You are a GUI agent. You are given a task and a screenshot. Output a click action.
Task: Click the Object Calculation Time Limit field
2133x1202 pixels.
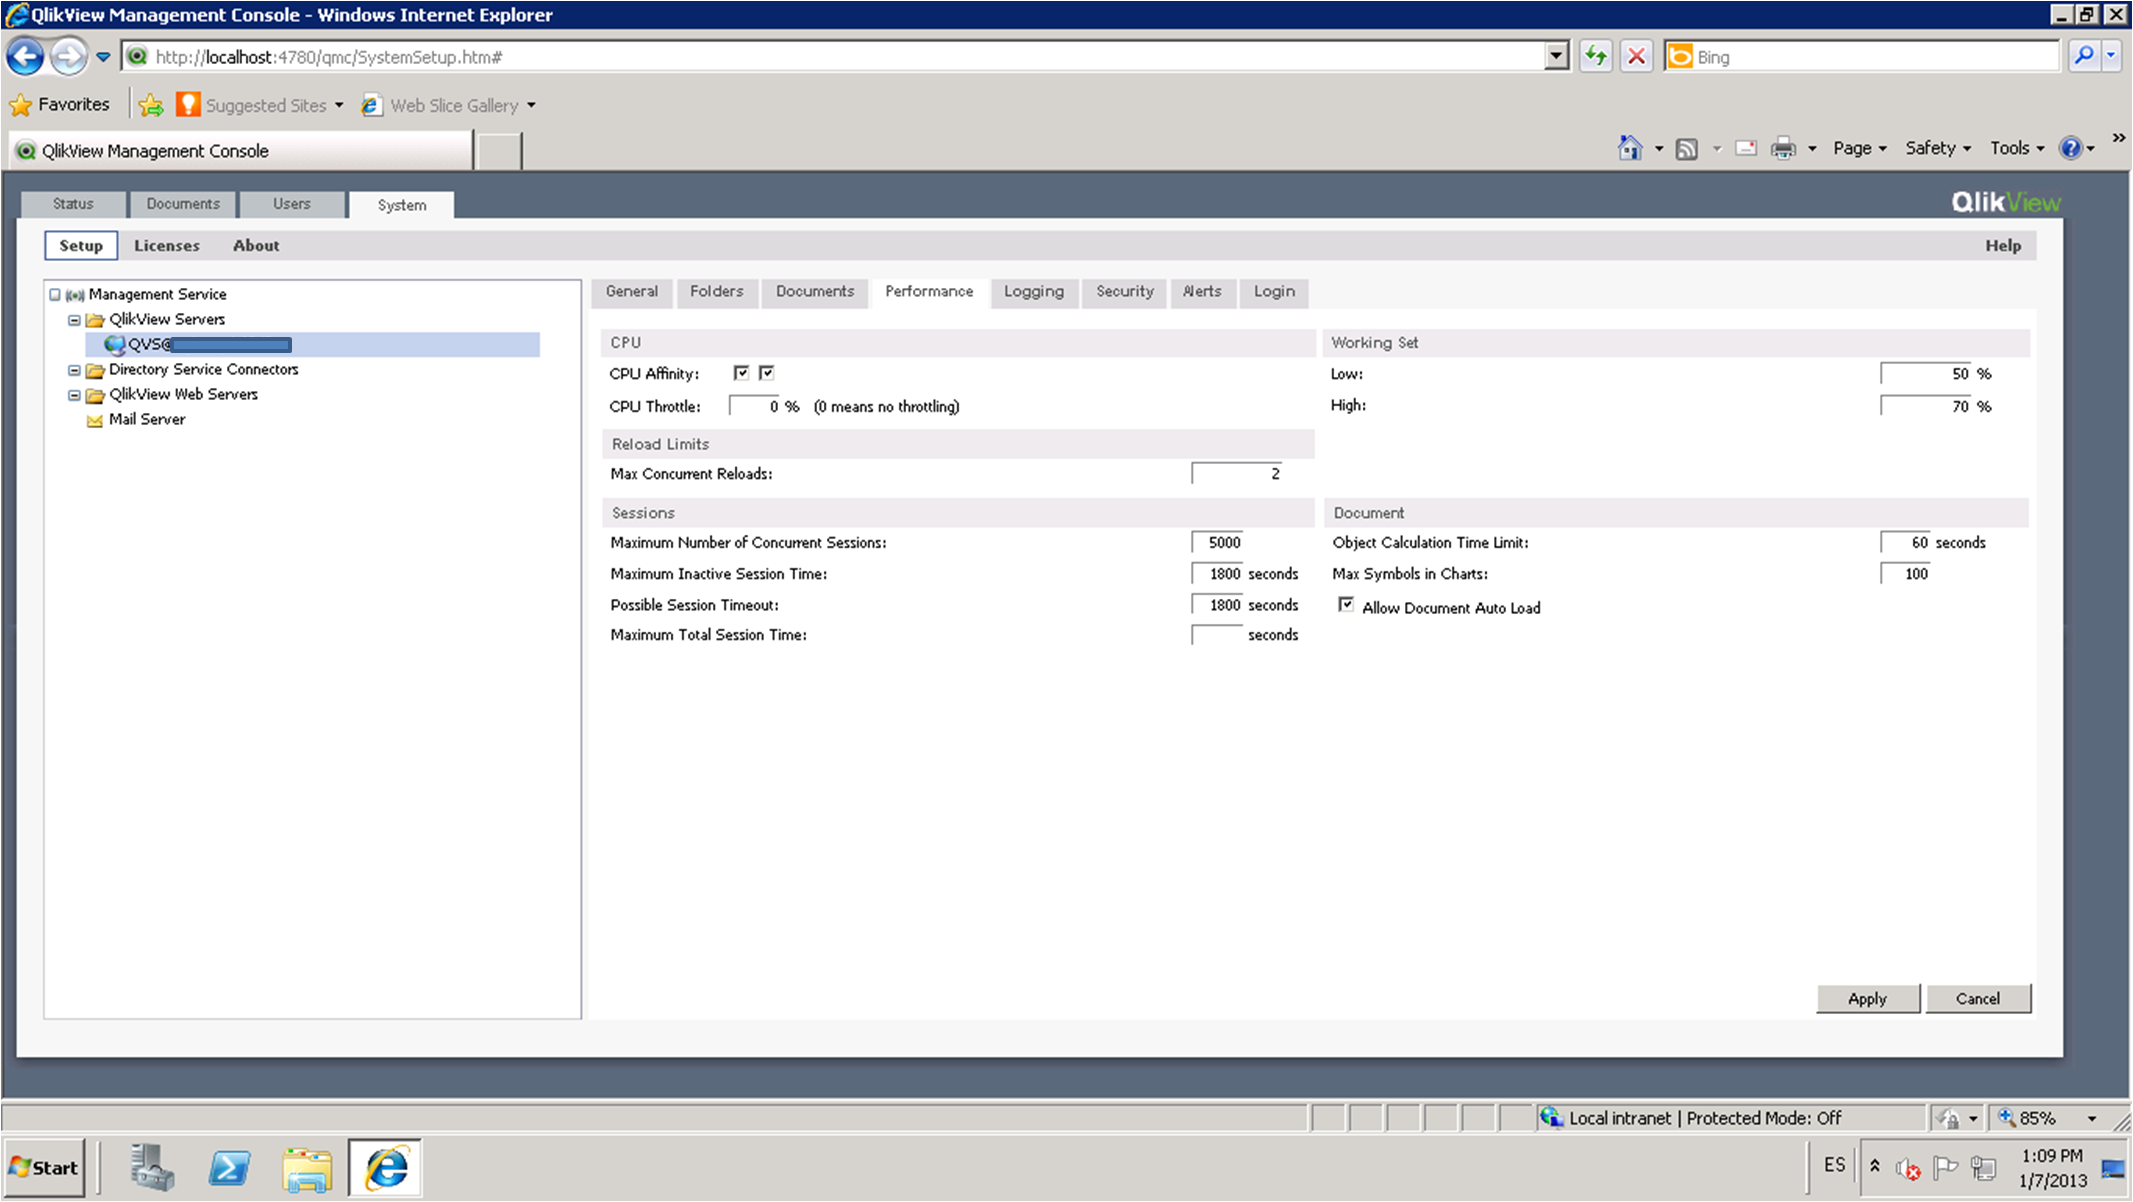coord(1906,543)
